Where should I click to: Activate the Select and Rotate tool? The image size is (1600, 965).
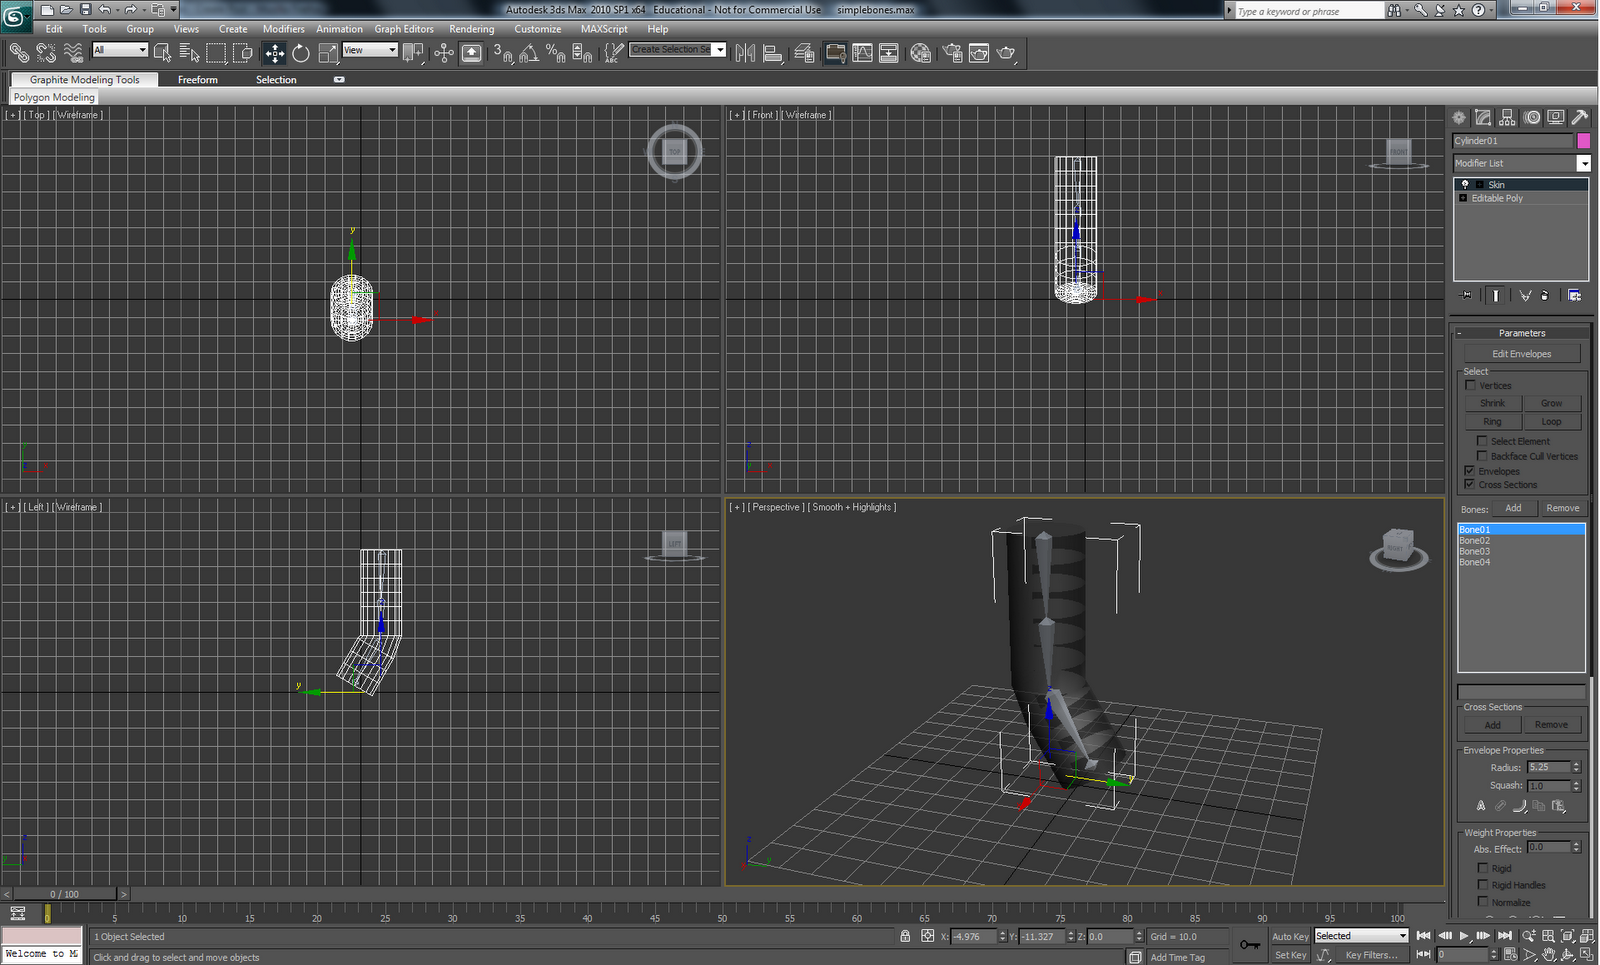pyautogui.click(x=301, y=53)
